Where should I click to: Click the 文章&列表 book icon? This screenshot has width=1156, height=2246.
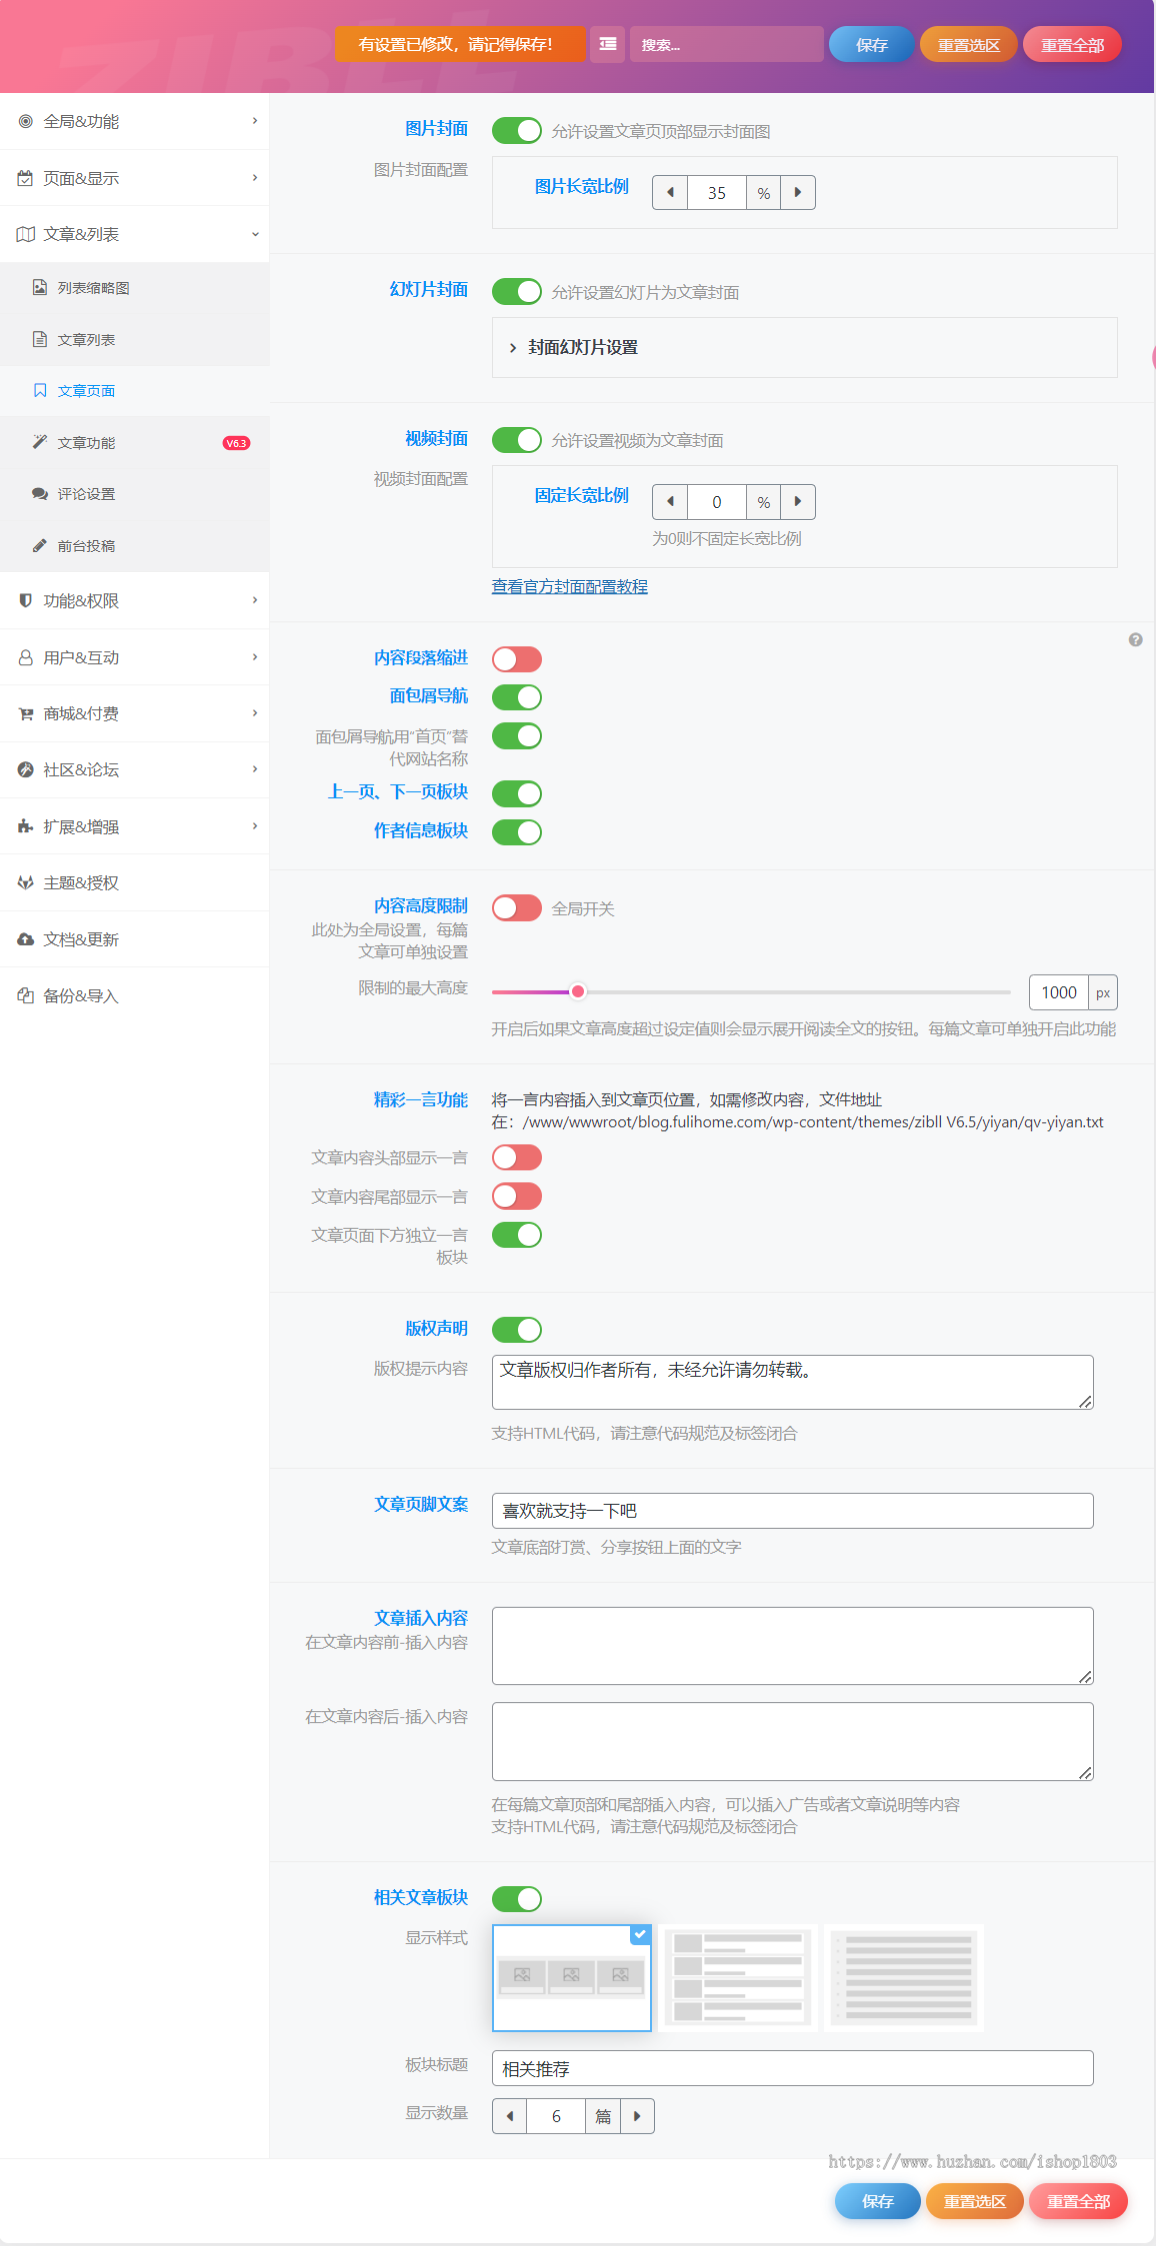click(26, 234)
